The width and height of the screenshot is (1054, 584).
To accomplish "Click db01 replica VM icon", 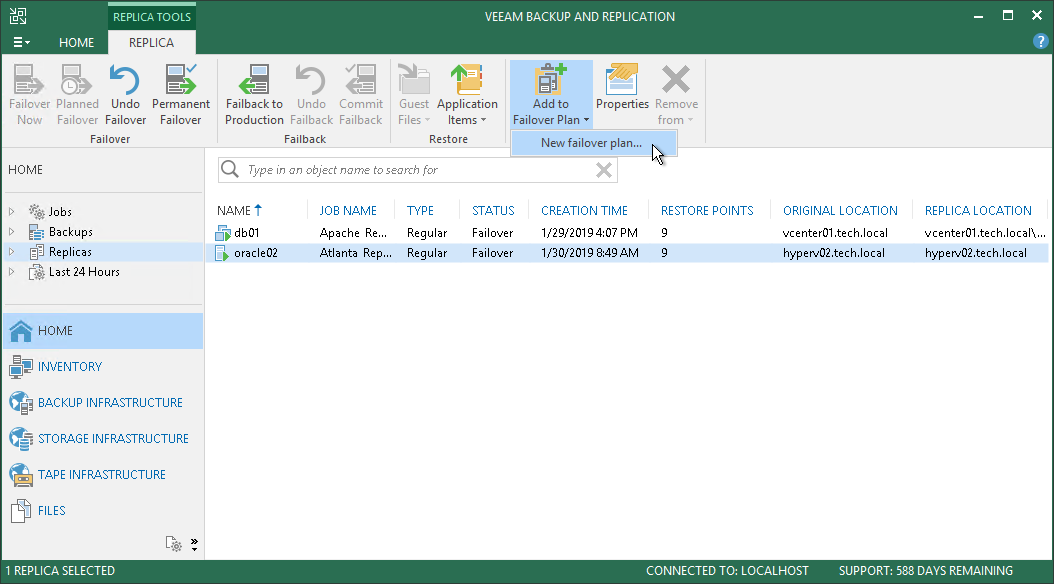I will coord(222,233).
